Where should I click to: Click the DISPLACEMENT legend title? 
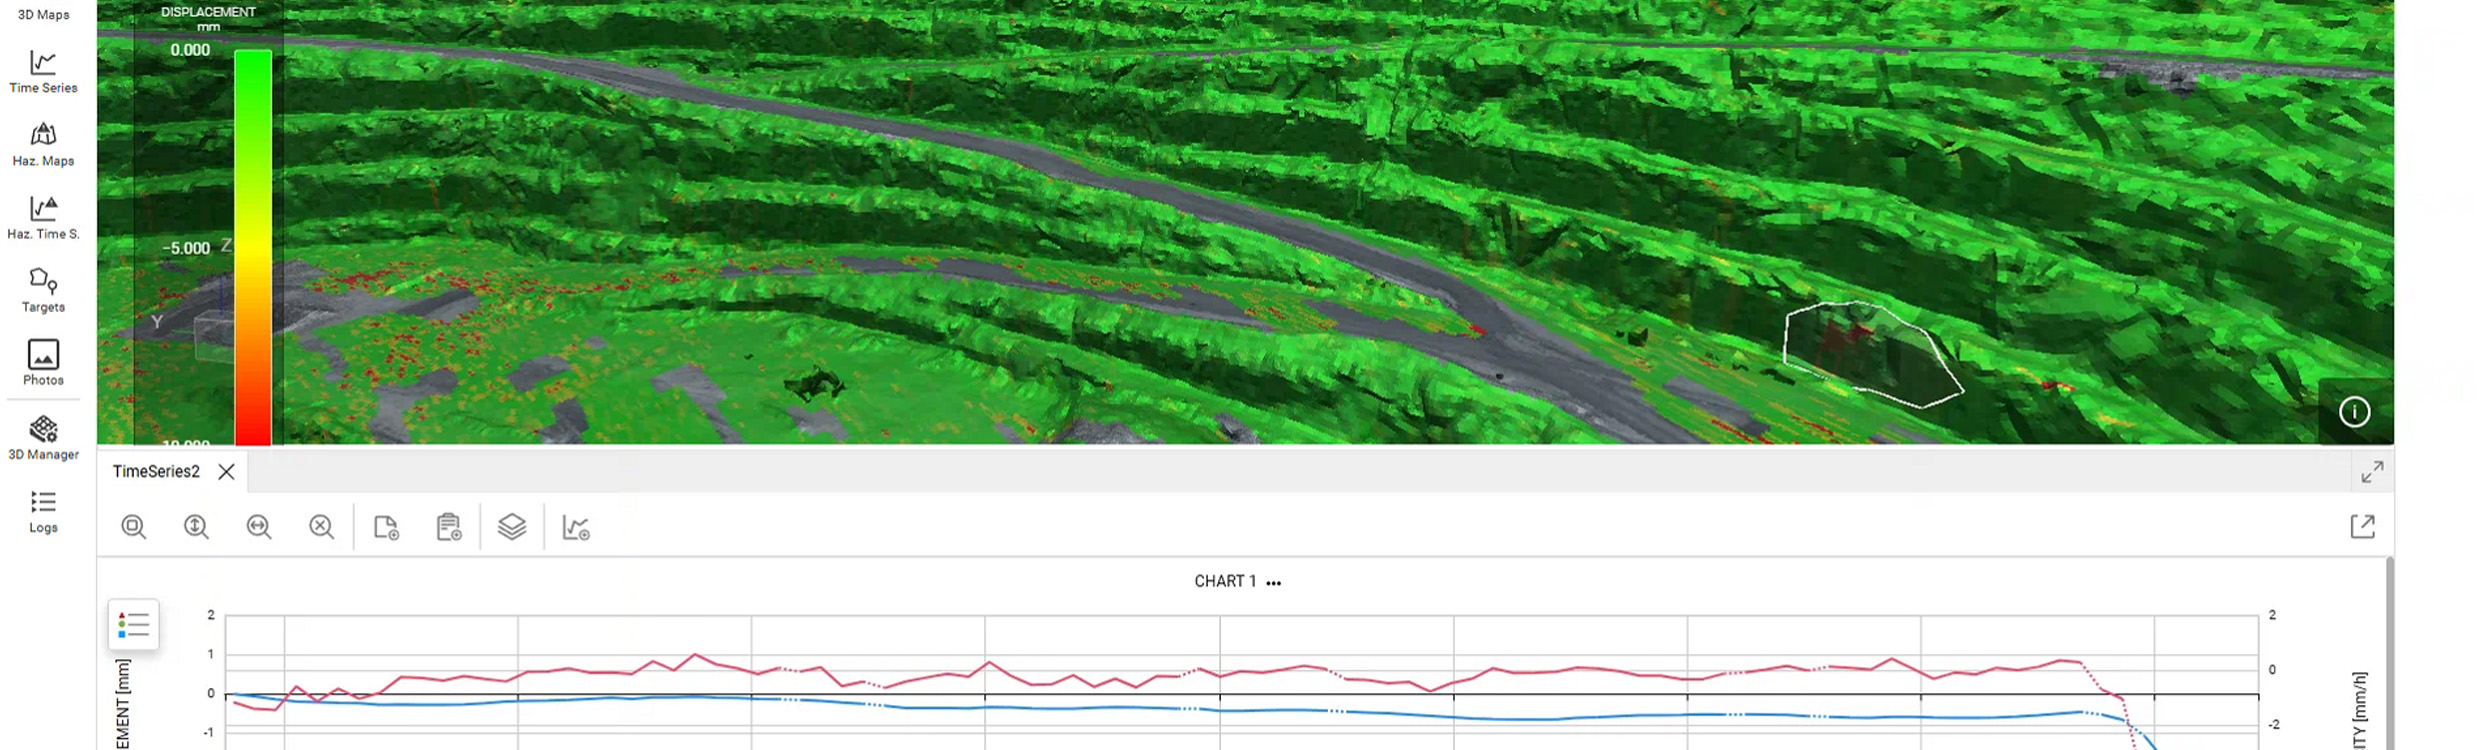pyautogui.click(x=208, y=12)
